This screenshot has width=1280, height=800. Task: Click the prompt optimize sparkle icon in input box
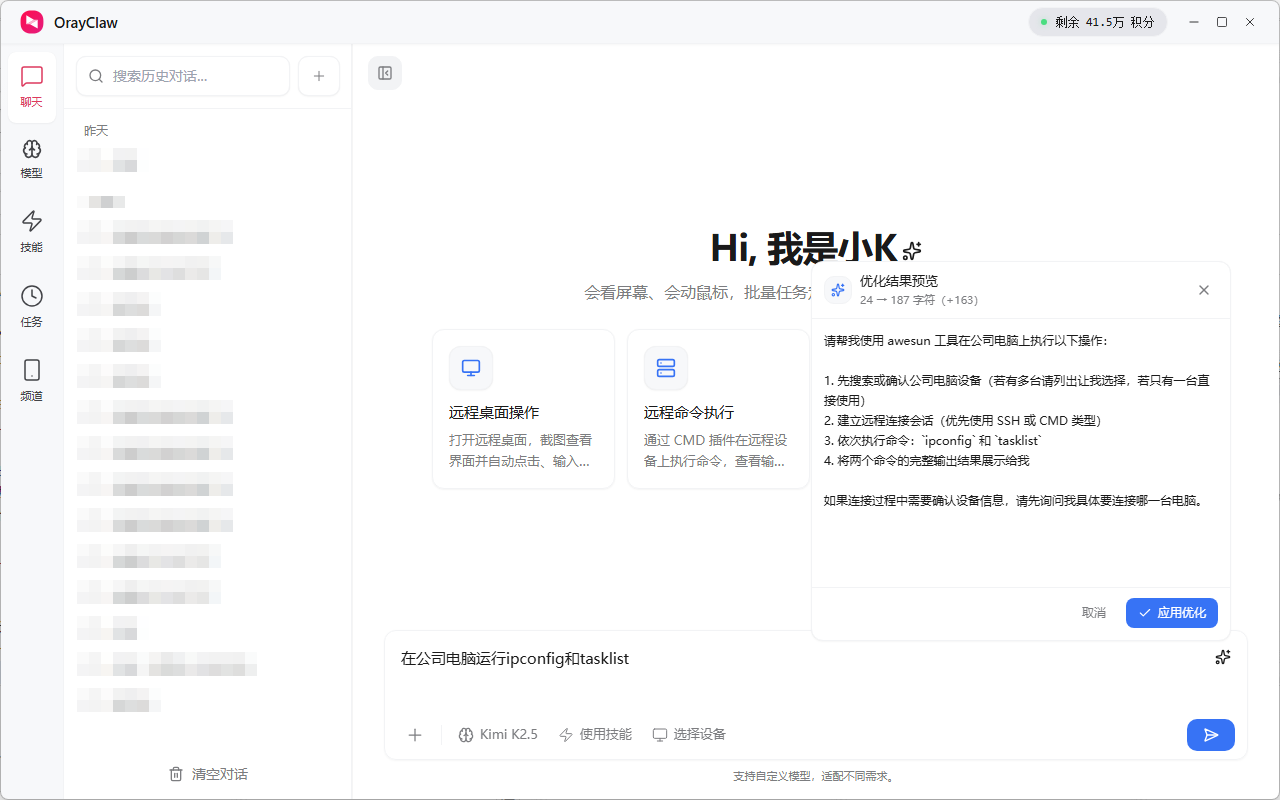[1222, 657]
